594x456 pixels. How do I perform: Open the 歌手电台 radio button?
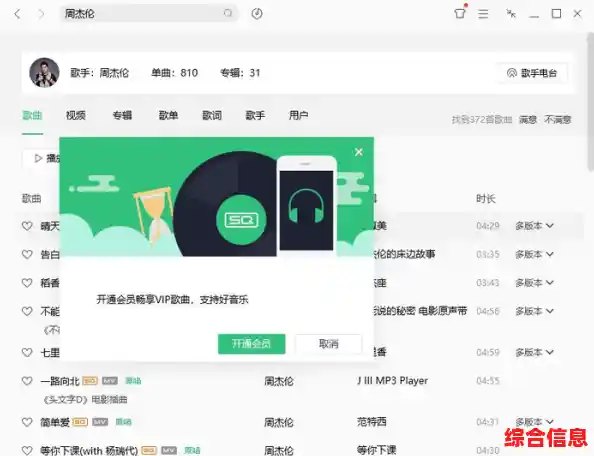532,73
